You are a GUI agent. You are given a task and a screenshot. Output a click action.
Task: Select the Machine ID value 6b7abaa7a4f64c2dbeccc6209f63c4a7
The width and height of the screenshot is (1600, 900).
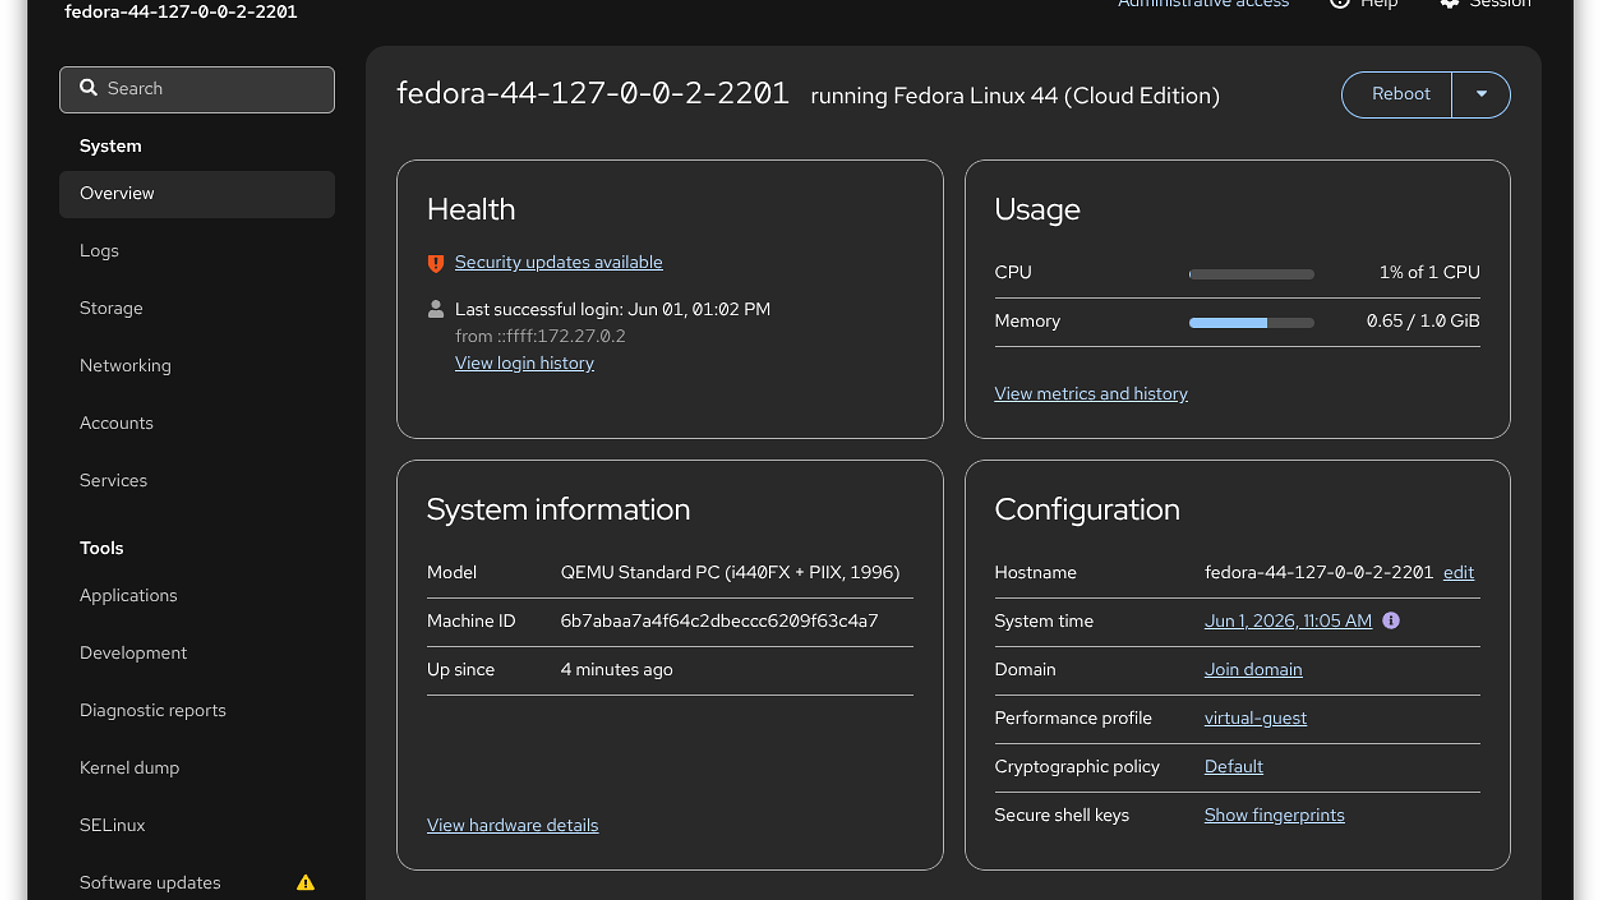[x=719, y=621]
